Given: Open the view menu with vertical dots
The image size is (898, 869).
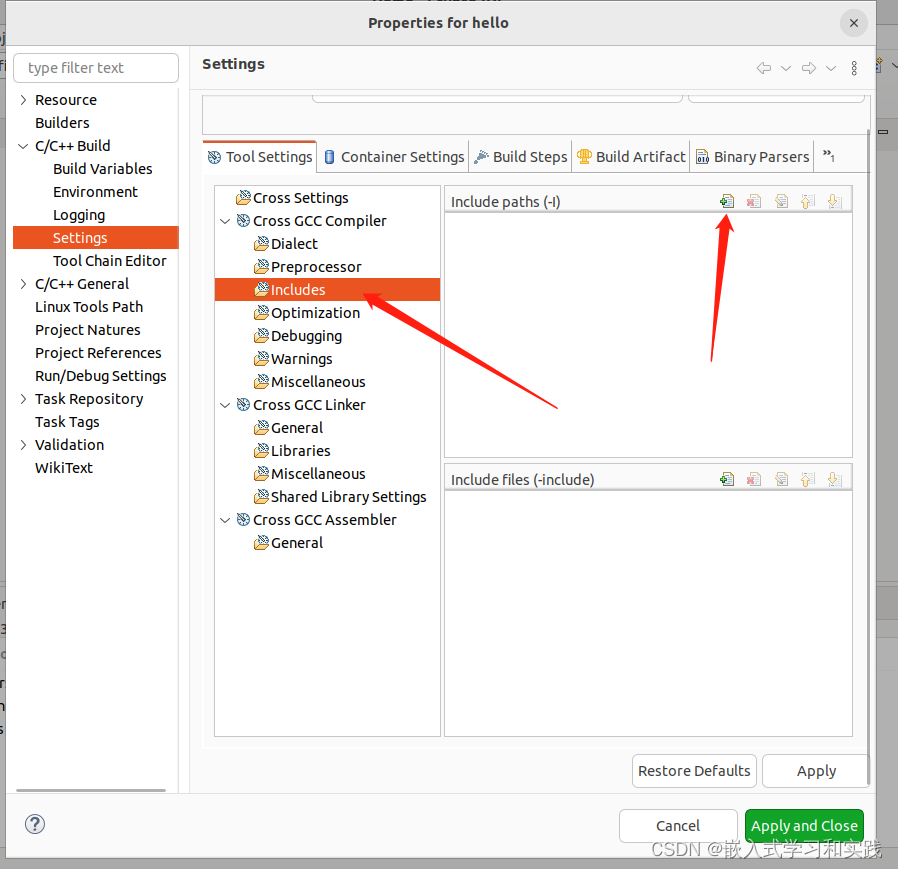Looking at the screenshot, I should (854, 68).
